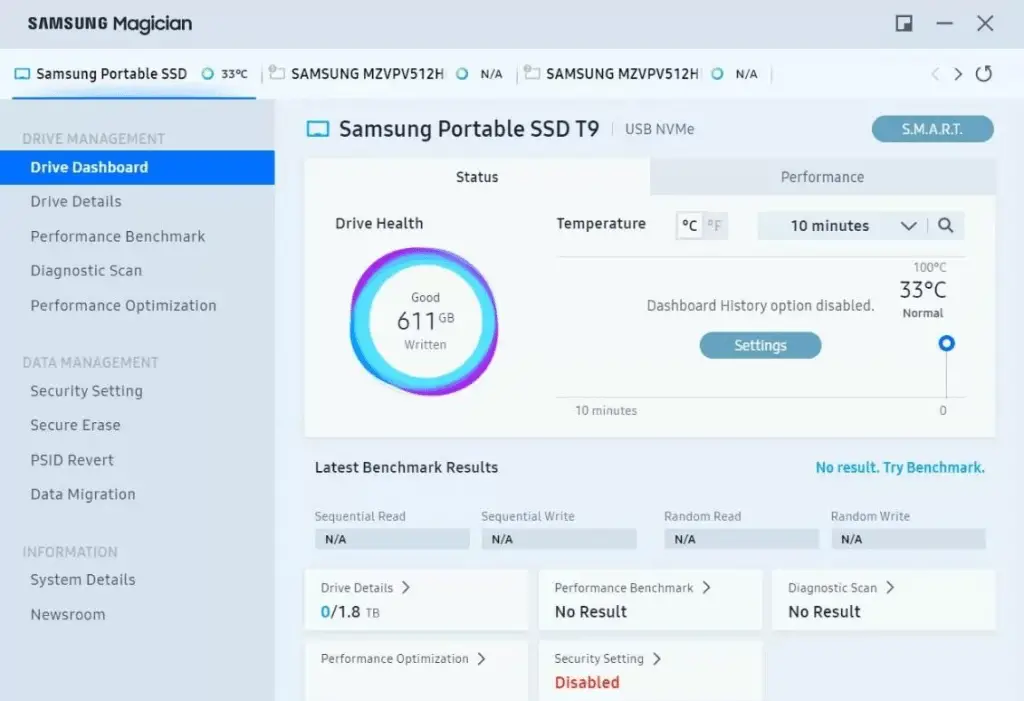The width and height of the screenshot is (1024, 701).
Task: Click No result. Try Benchmark link
Action: pyautogui.click(x=900, y=467)
